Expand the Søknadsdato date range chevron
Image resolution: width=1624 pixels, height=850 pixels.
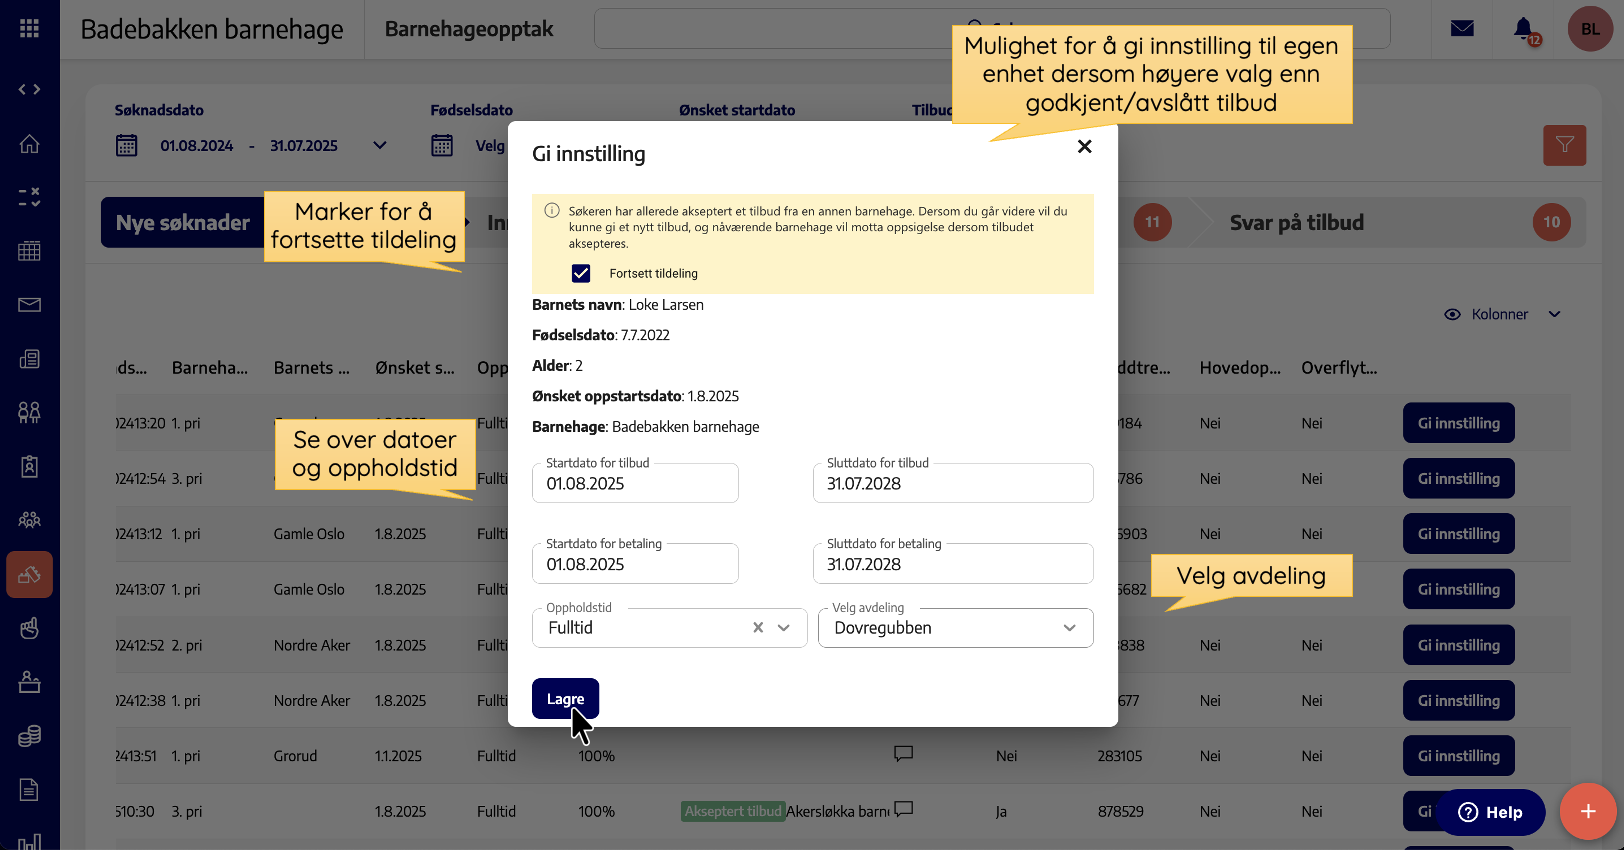[x=380, y=146]
